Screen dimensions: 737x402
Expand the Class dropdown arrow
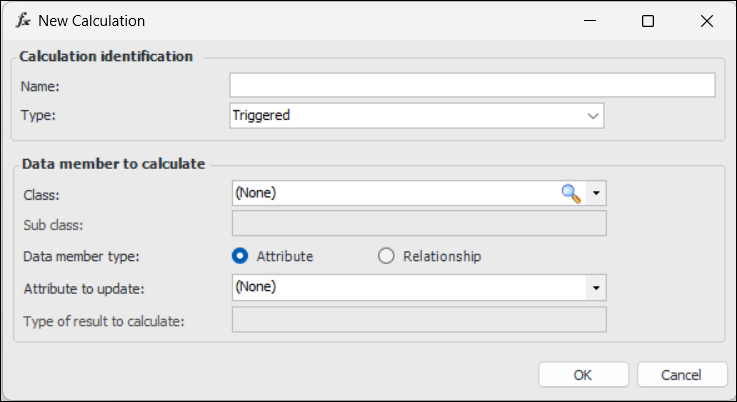point(597,193)
